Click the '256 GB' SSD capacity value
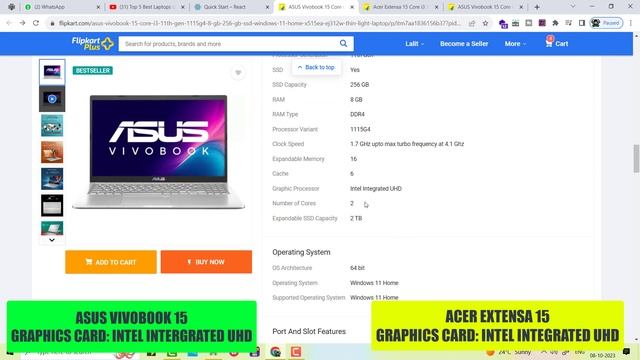This screenshot has width=640, height=360. (x=359, y=84)
